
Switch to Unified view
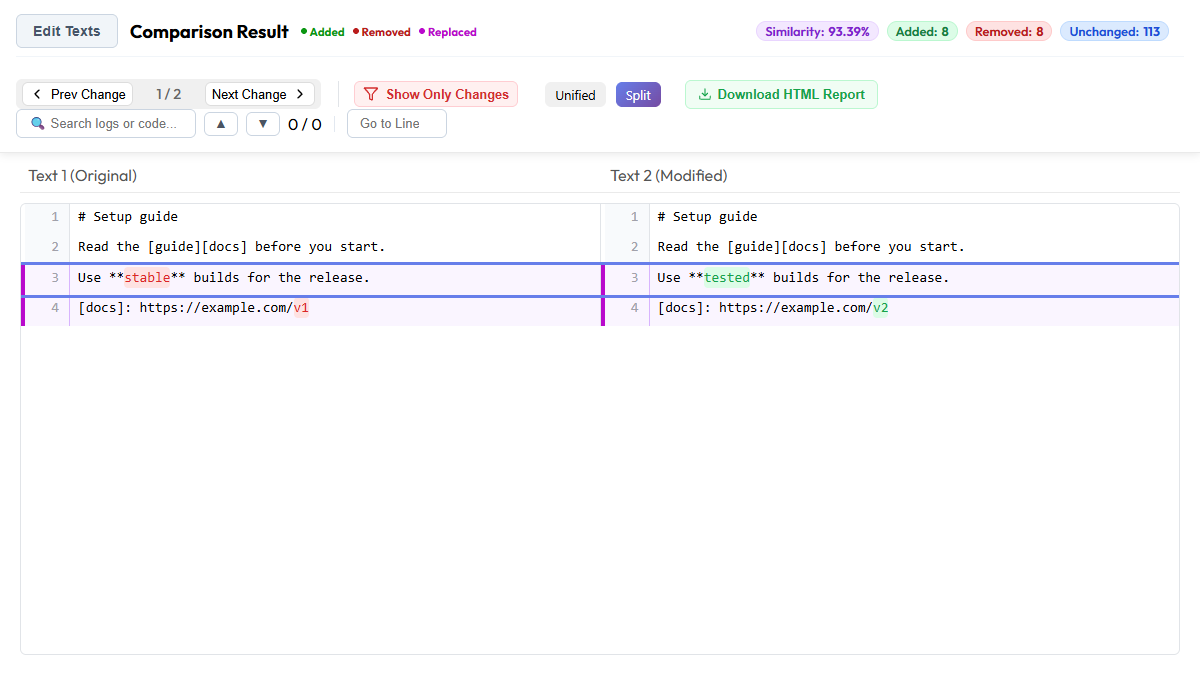click(575, 95)
